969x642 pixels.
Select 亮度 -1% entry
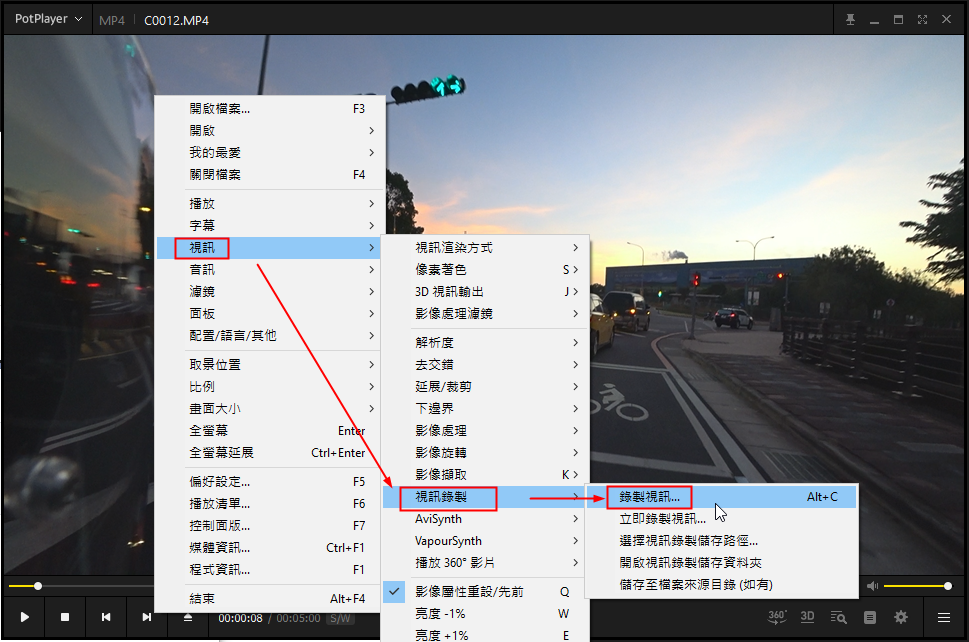pyautogui.click(x=485, y=614)
